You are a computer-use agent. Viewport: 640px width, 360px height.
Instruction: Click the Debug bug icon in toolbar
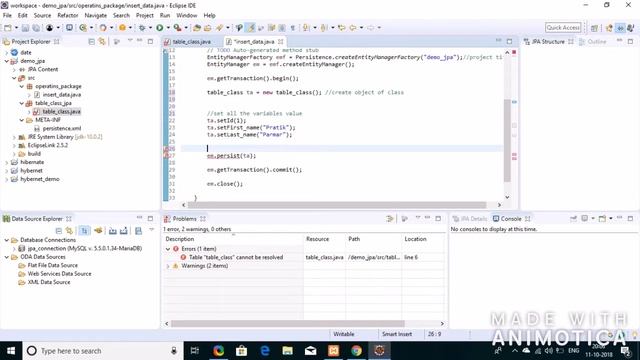click(142, 28)
